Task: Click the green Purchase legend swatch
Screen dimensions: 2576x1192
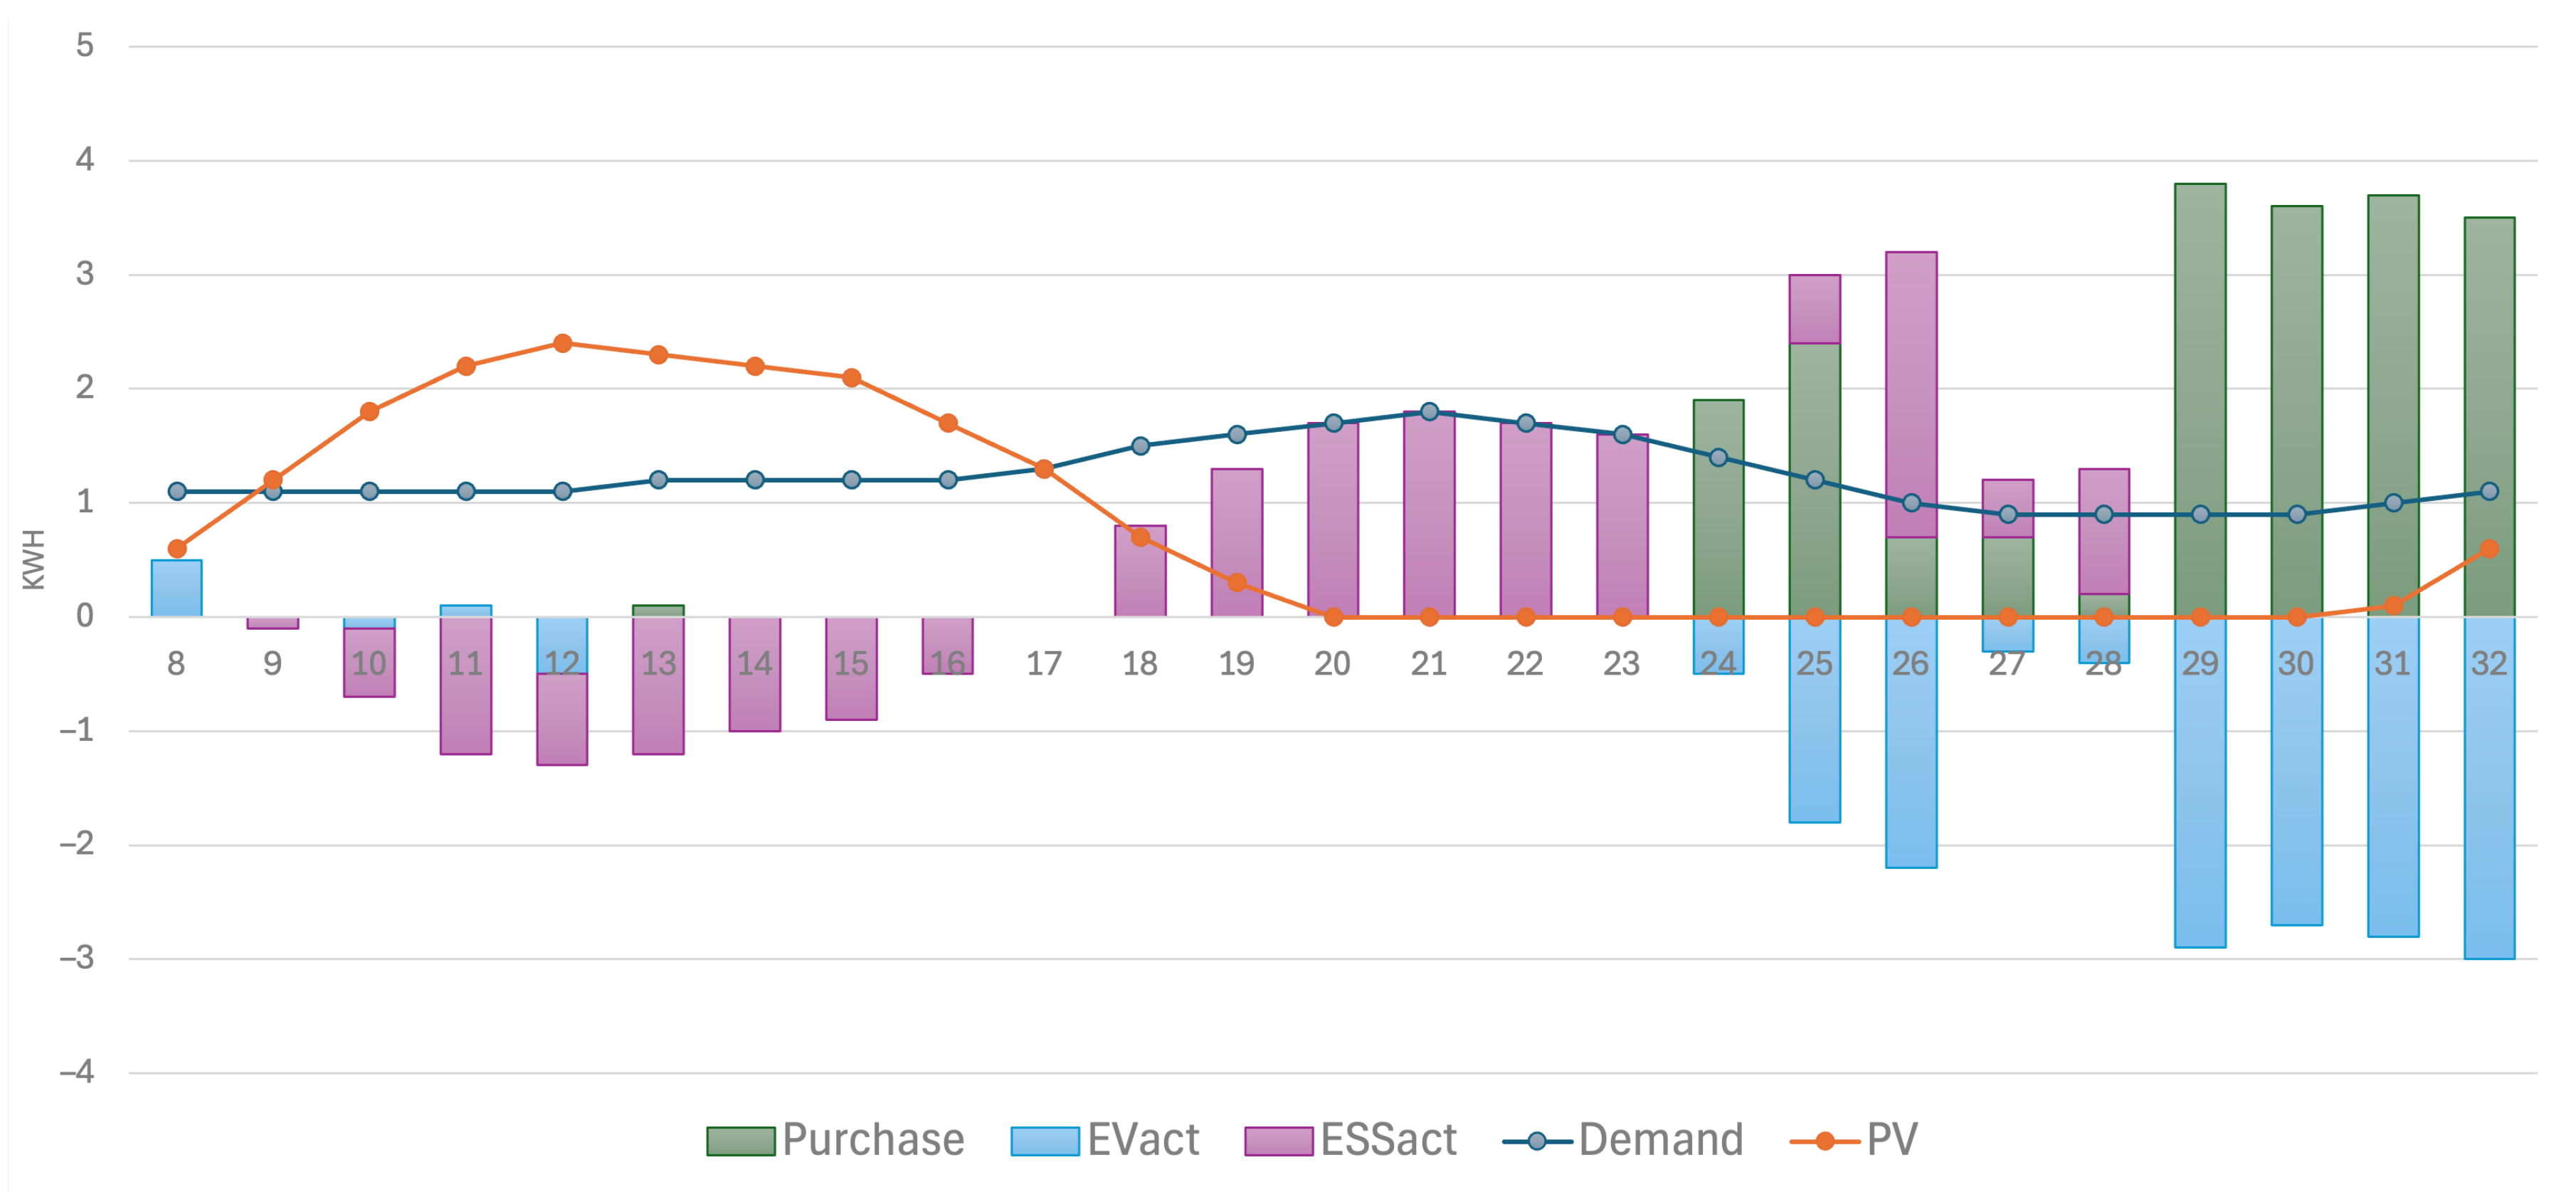Action: (740, 1140)
